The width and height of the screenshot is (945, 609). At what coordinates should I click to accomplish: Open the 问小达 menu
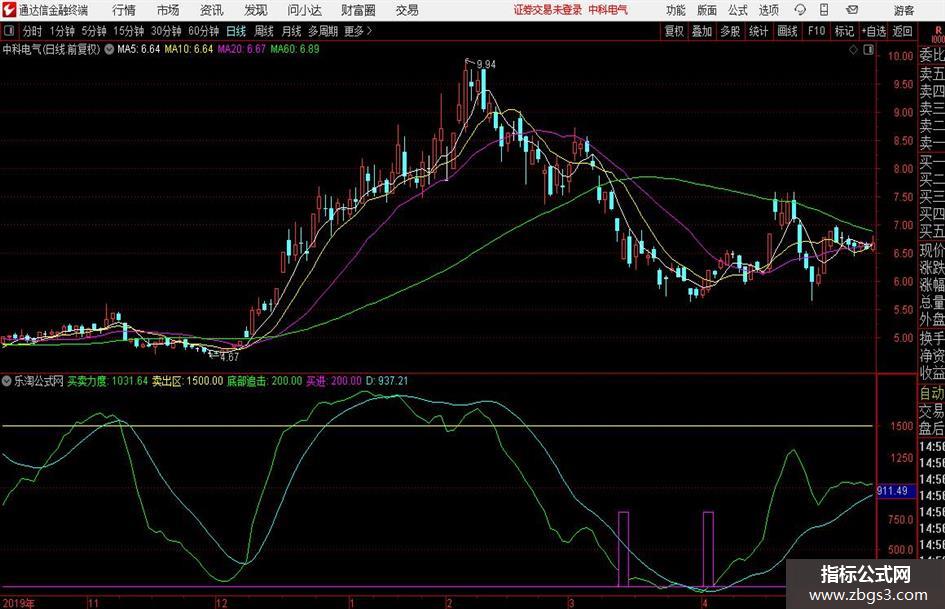tap(304, 10)
